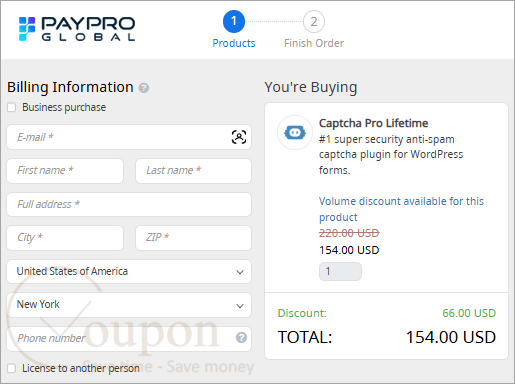Focus the Full address field

coord(129,204)
